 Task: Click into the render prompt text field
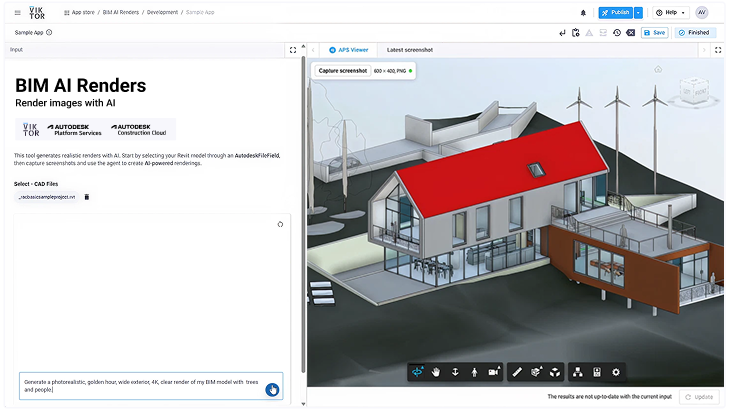click(x=140, y=386)
